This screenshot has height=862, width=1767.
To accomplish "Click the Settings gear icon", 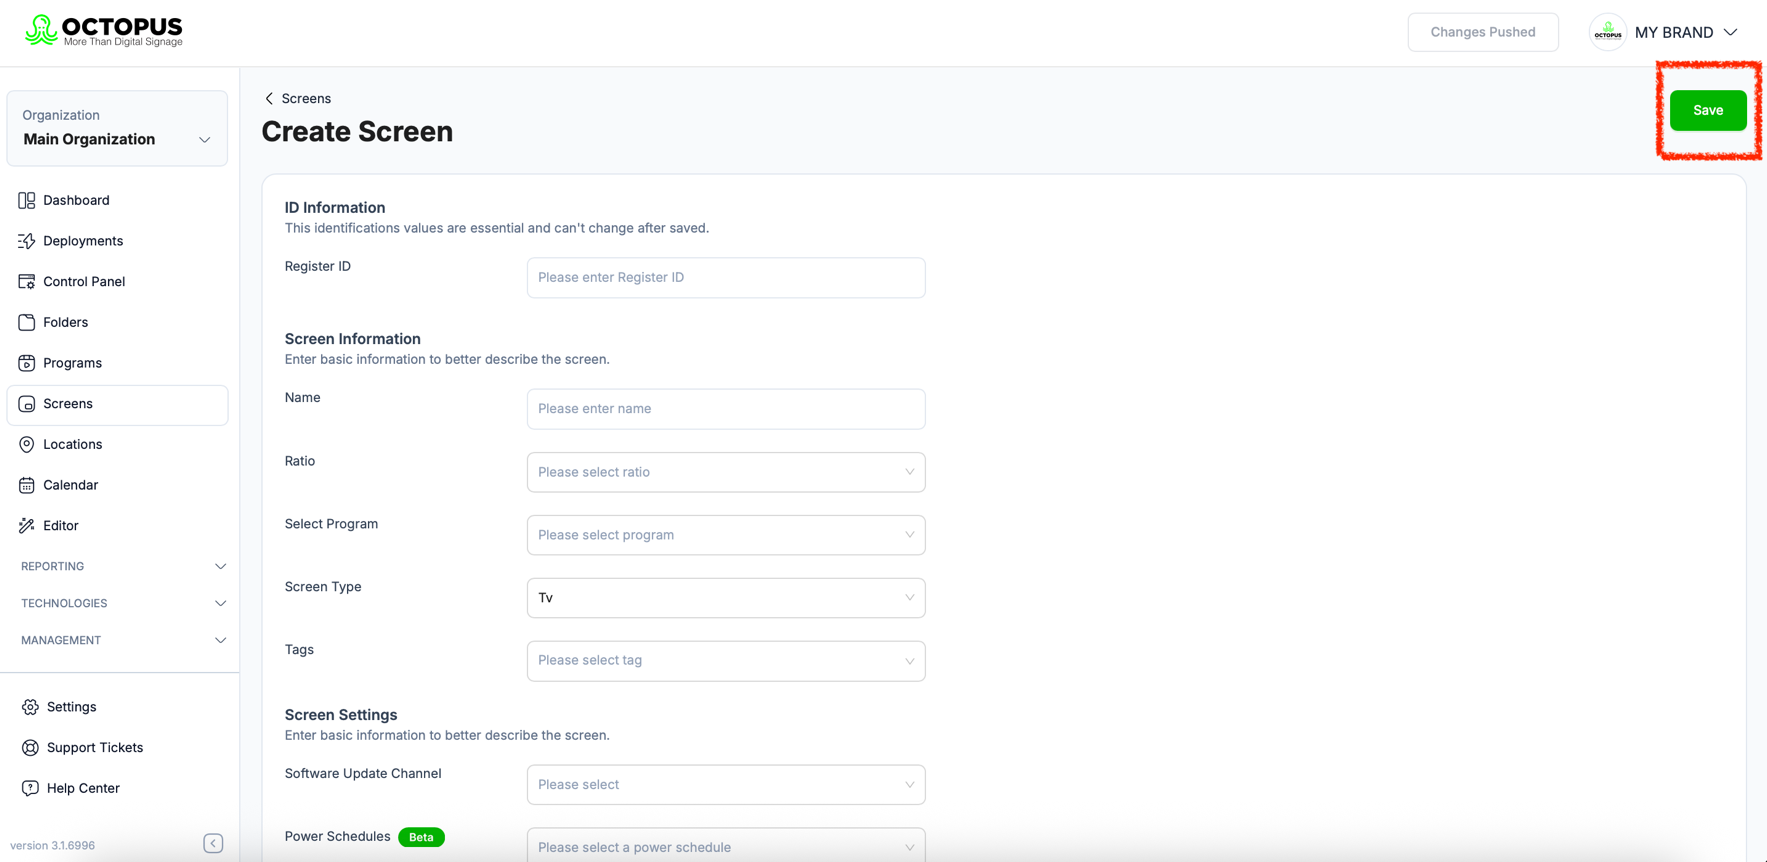I will click(x=30, y=707).
